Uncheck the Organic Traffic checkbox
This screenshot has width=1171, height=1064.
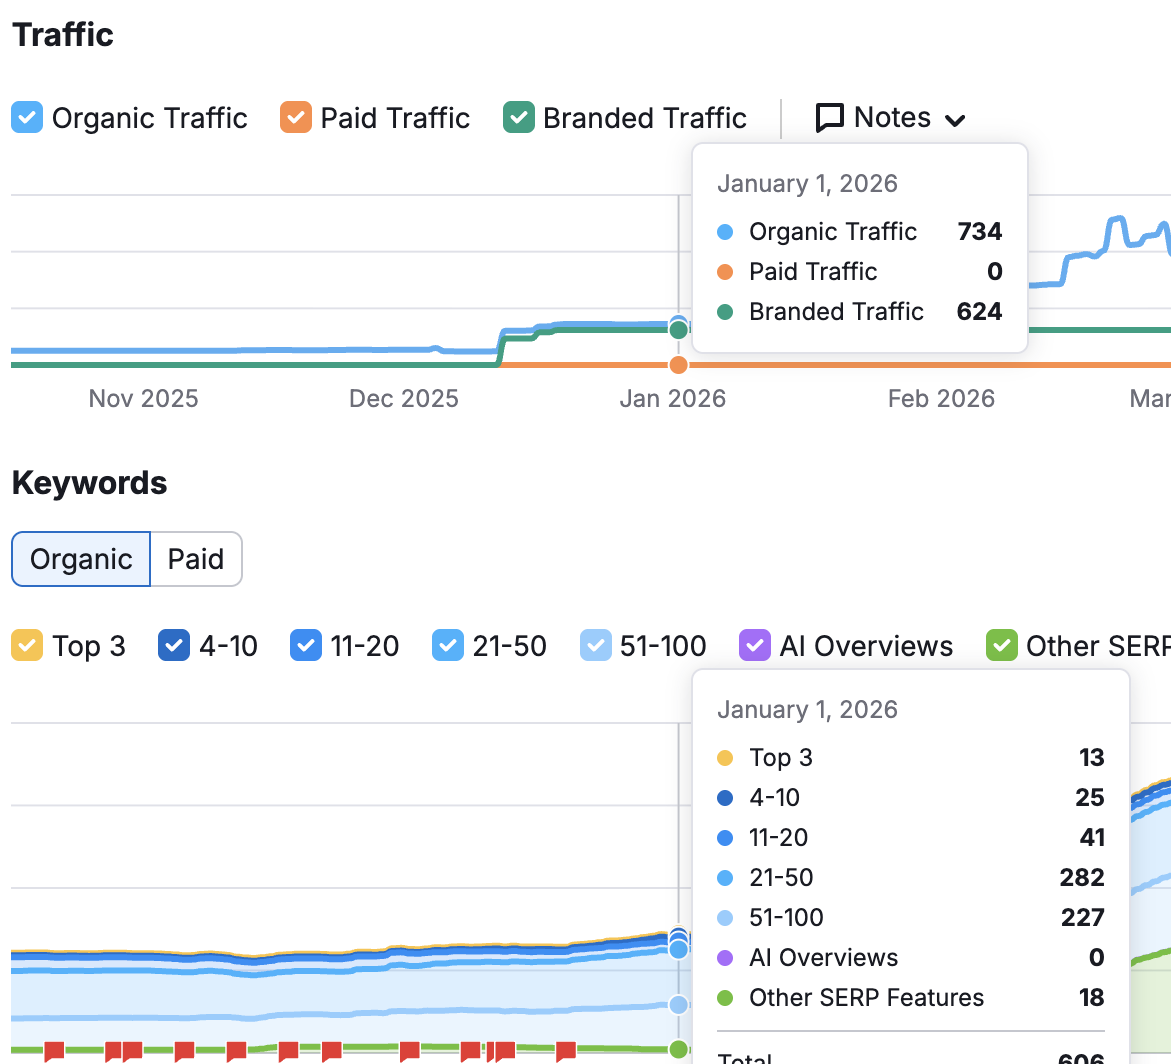pyautogui.click(x=27, y=118)
